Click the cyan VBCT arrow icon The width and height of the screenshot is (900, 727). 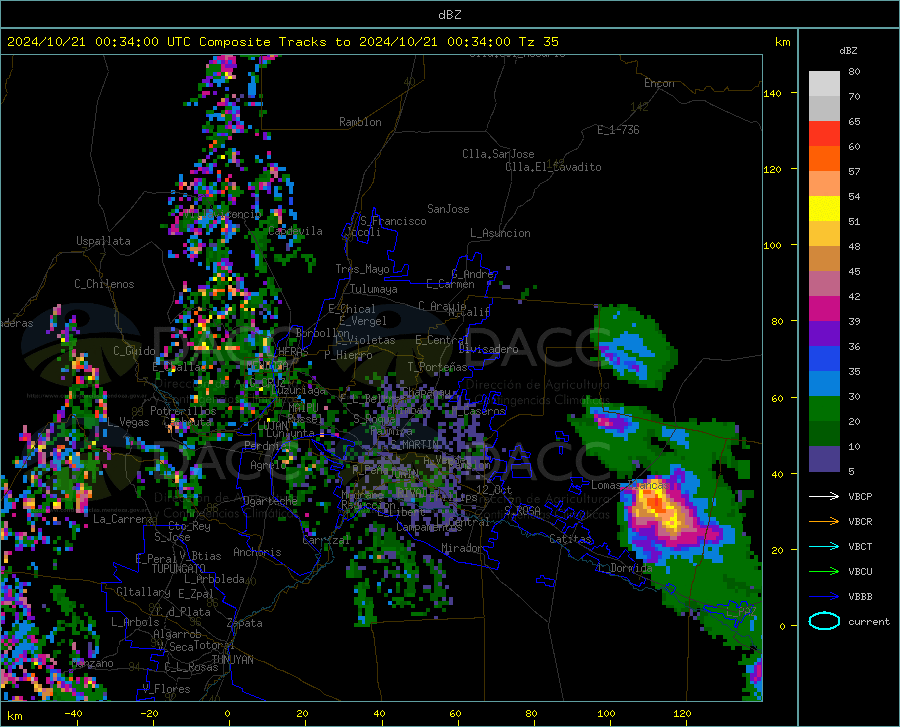tap(824, 546)
